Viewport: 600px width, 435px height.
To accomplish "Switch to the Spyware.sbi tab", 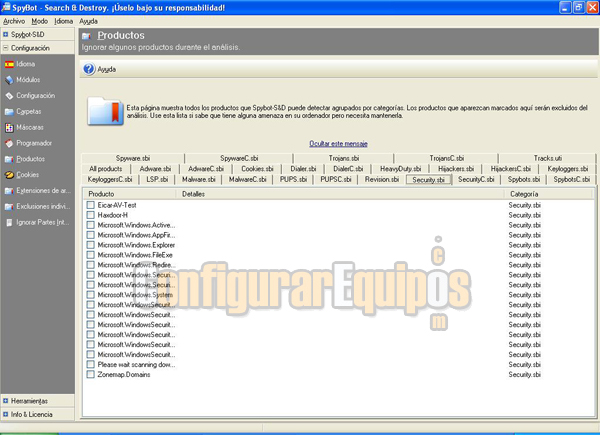I will pyautogui.click(x=133, y=158).
